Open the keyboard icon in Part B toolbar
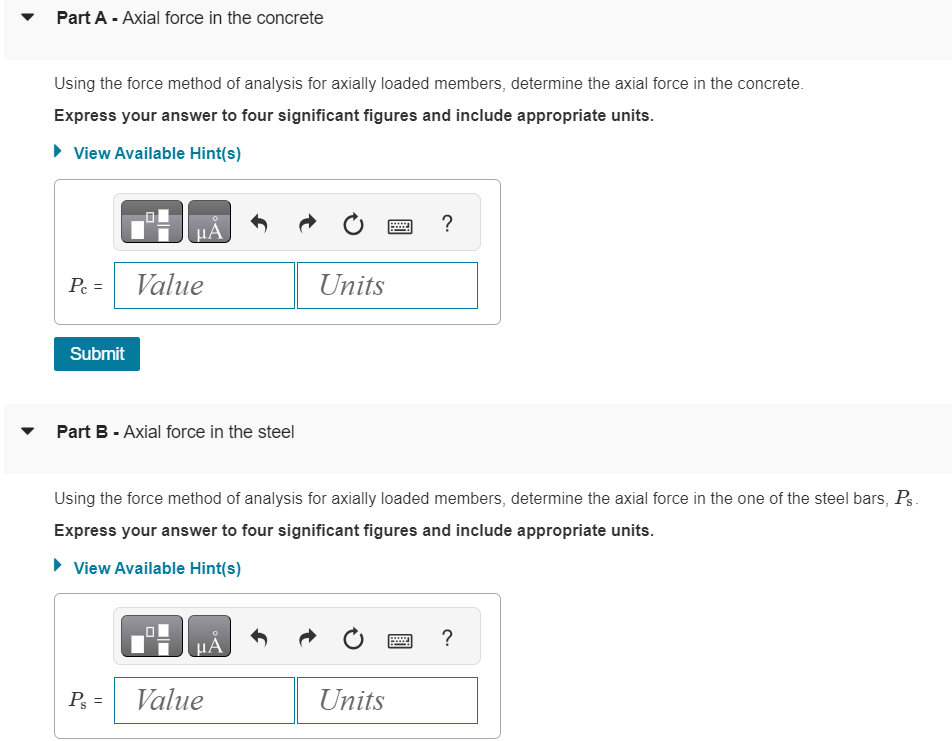Screen dimensions: 952x741 pyautogui.click(x=399, y=640)
